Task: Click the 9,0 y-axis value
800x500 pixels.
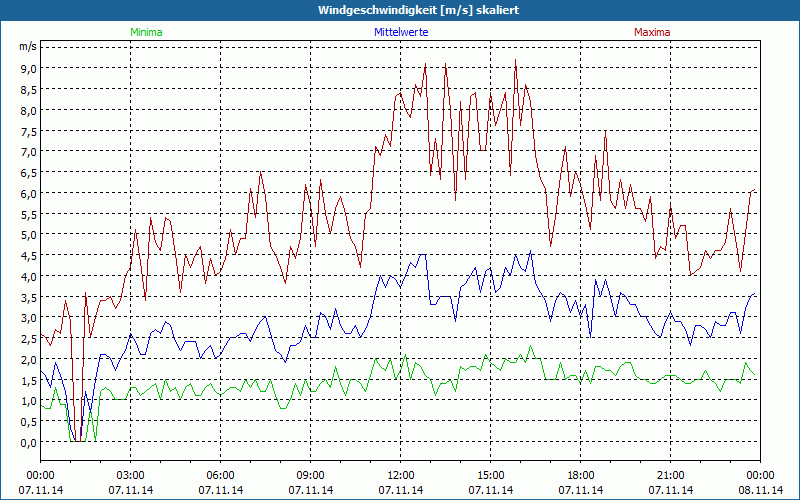Action: (29, 68)
